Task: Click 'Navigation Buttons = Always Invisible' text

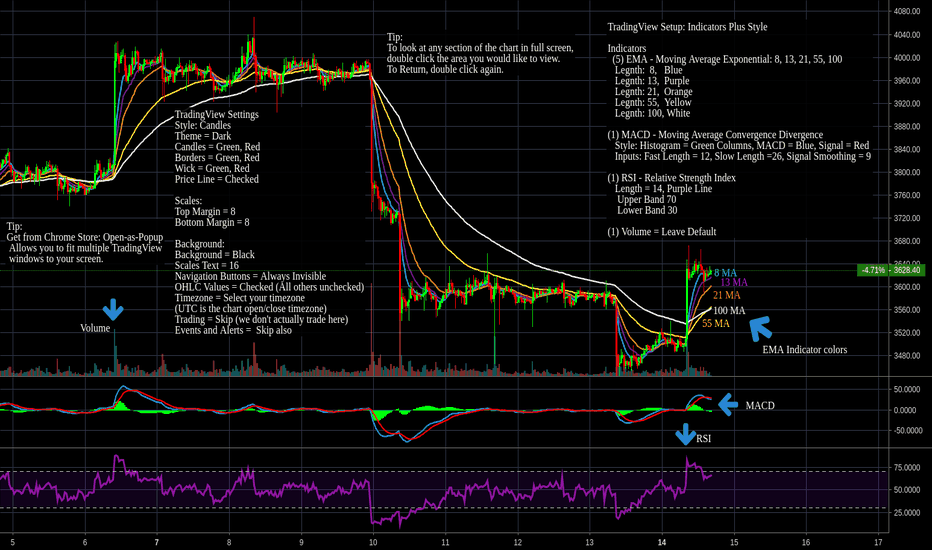Action: click(250, 276)
